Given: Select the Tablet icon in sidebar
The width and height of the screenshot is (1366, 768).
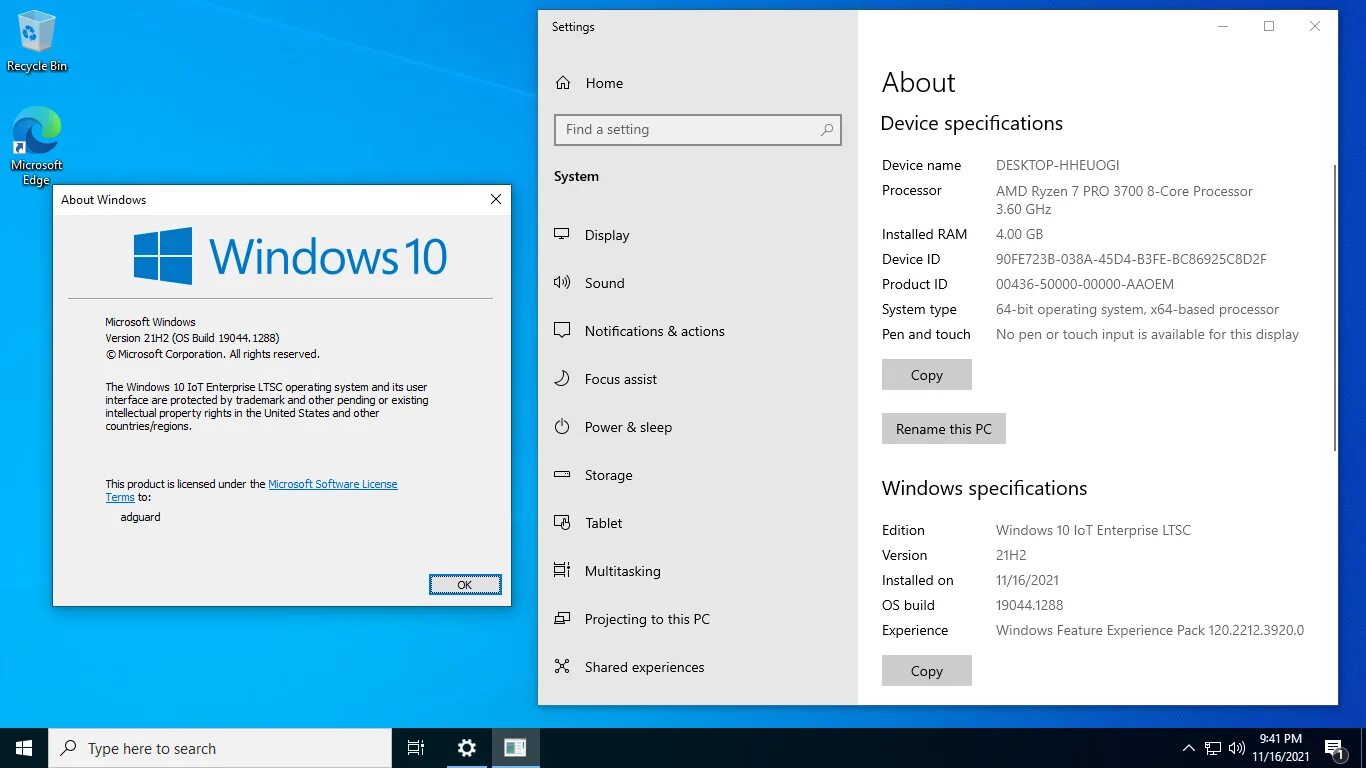Looking at the screenshot, I should coord(562,523).
